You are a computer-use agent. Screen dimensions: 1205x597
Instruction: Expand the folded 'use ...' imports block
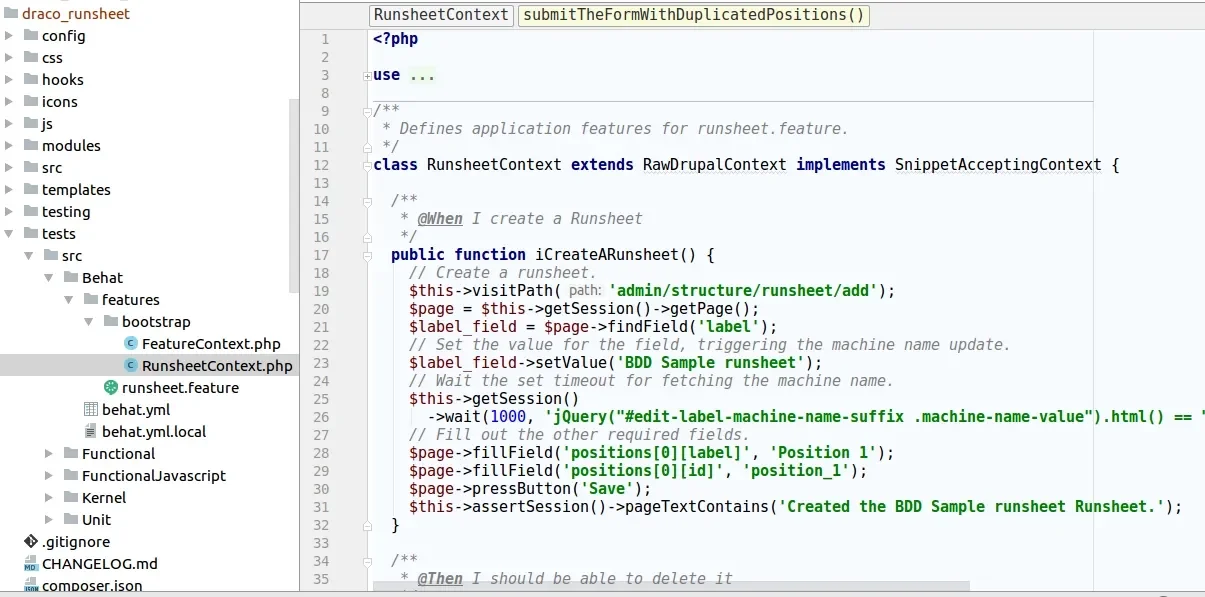tap(367, 75)
